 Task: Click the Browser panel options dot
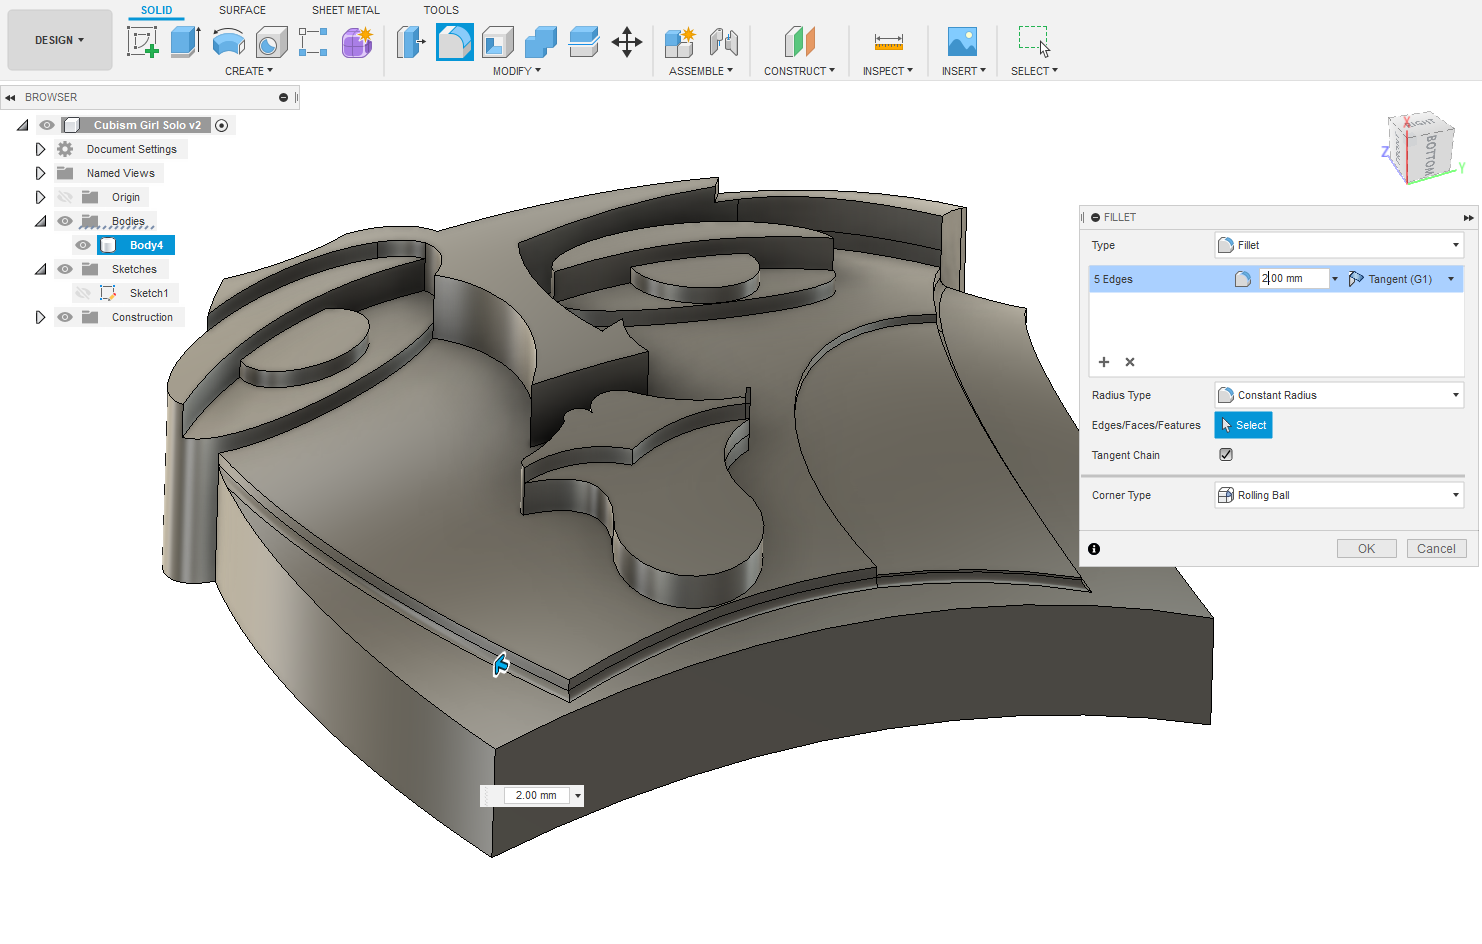[x=283, y=97]
